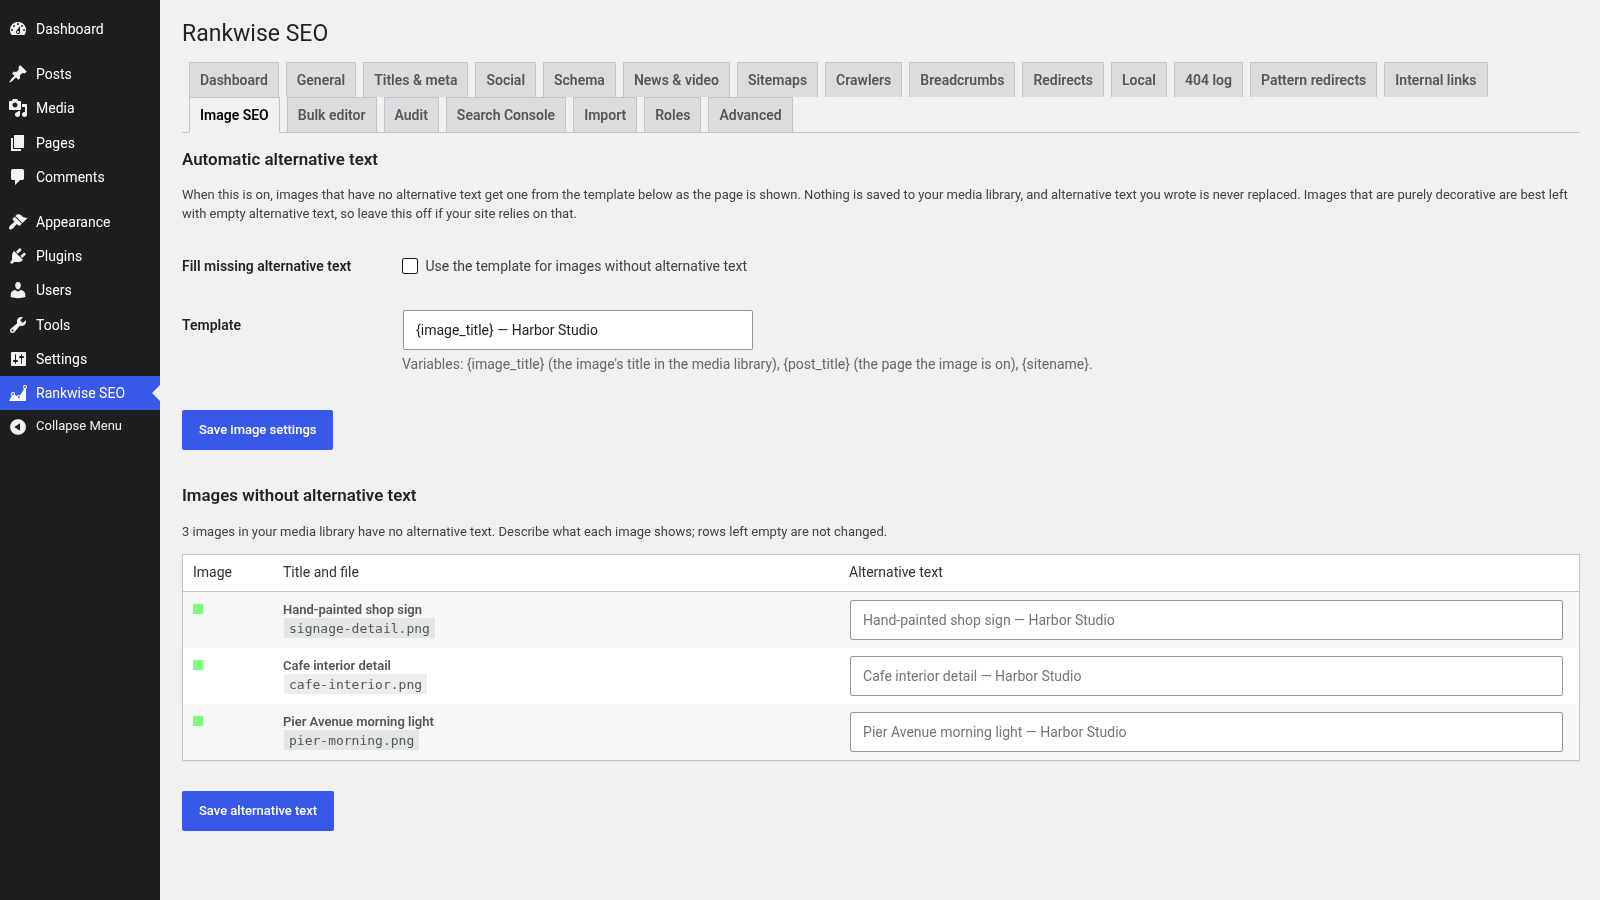
Task: Open the General tab
Action: (x=321, y=80)
